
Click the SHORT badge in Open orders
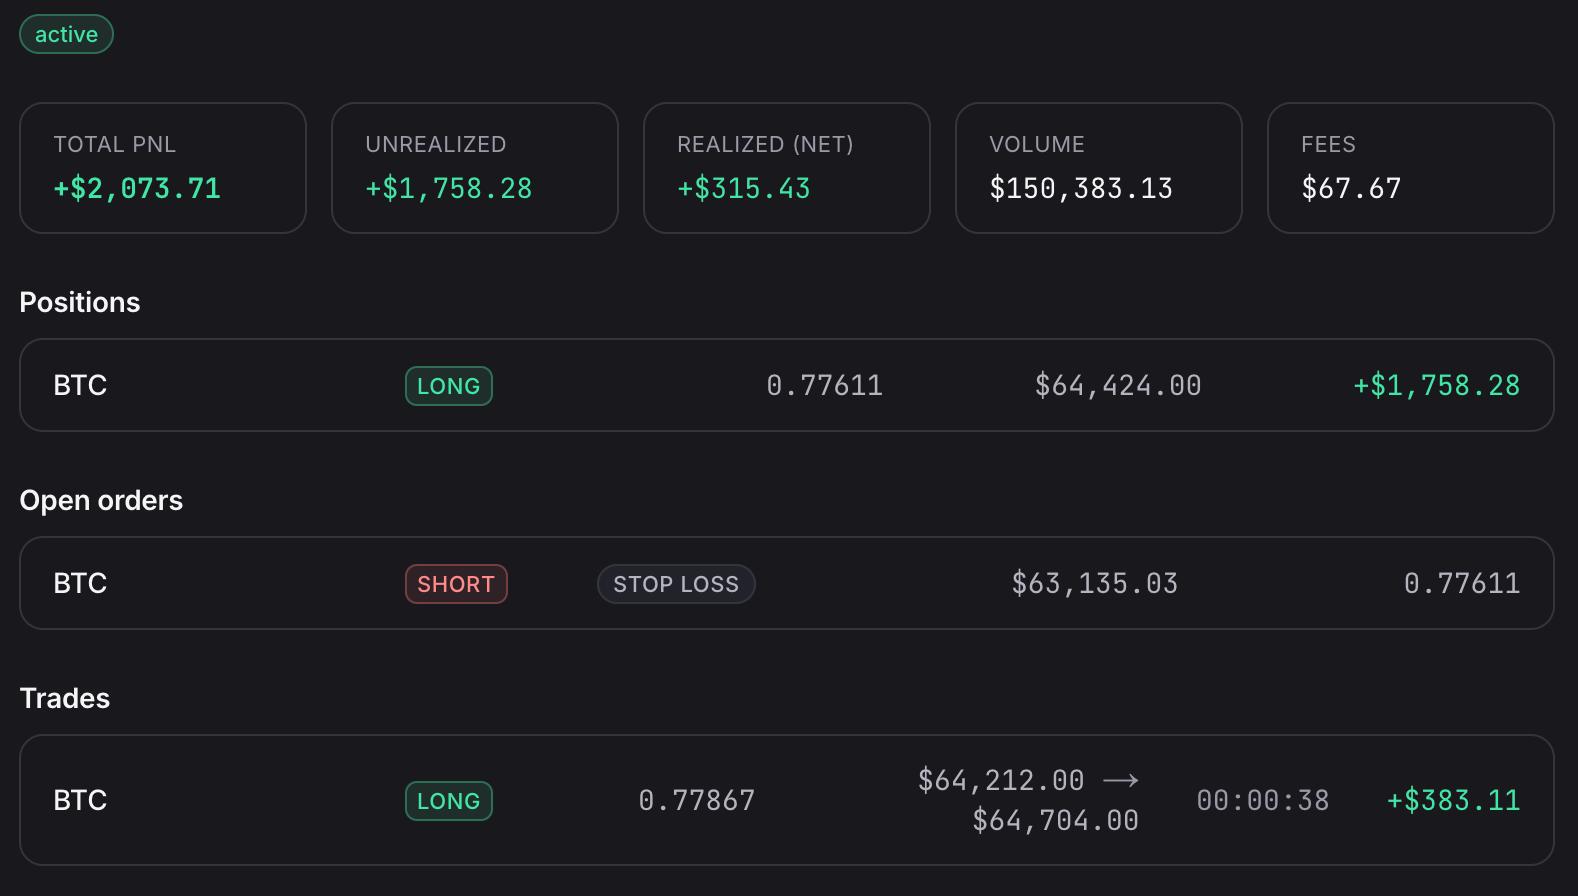click(x=456, y=584)
